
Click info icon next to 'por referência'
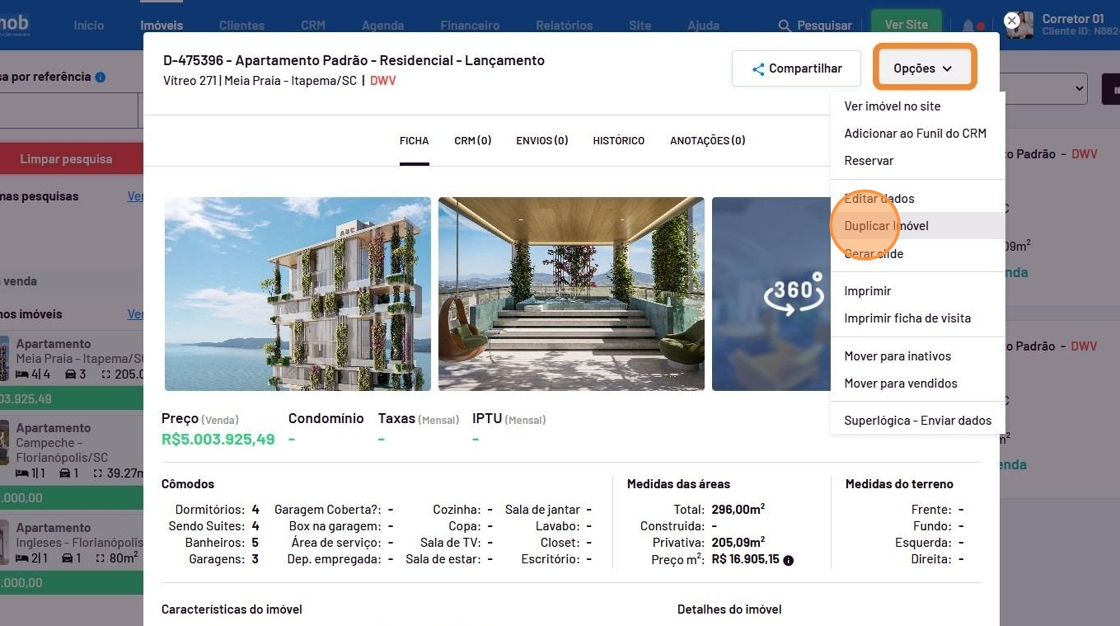(x=100, y=77)
